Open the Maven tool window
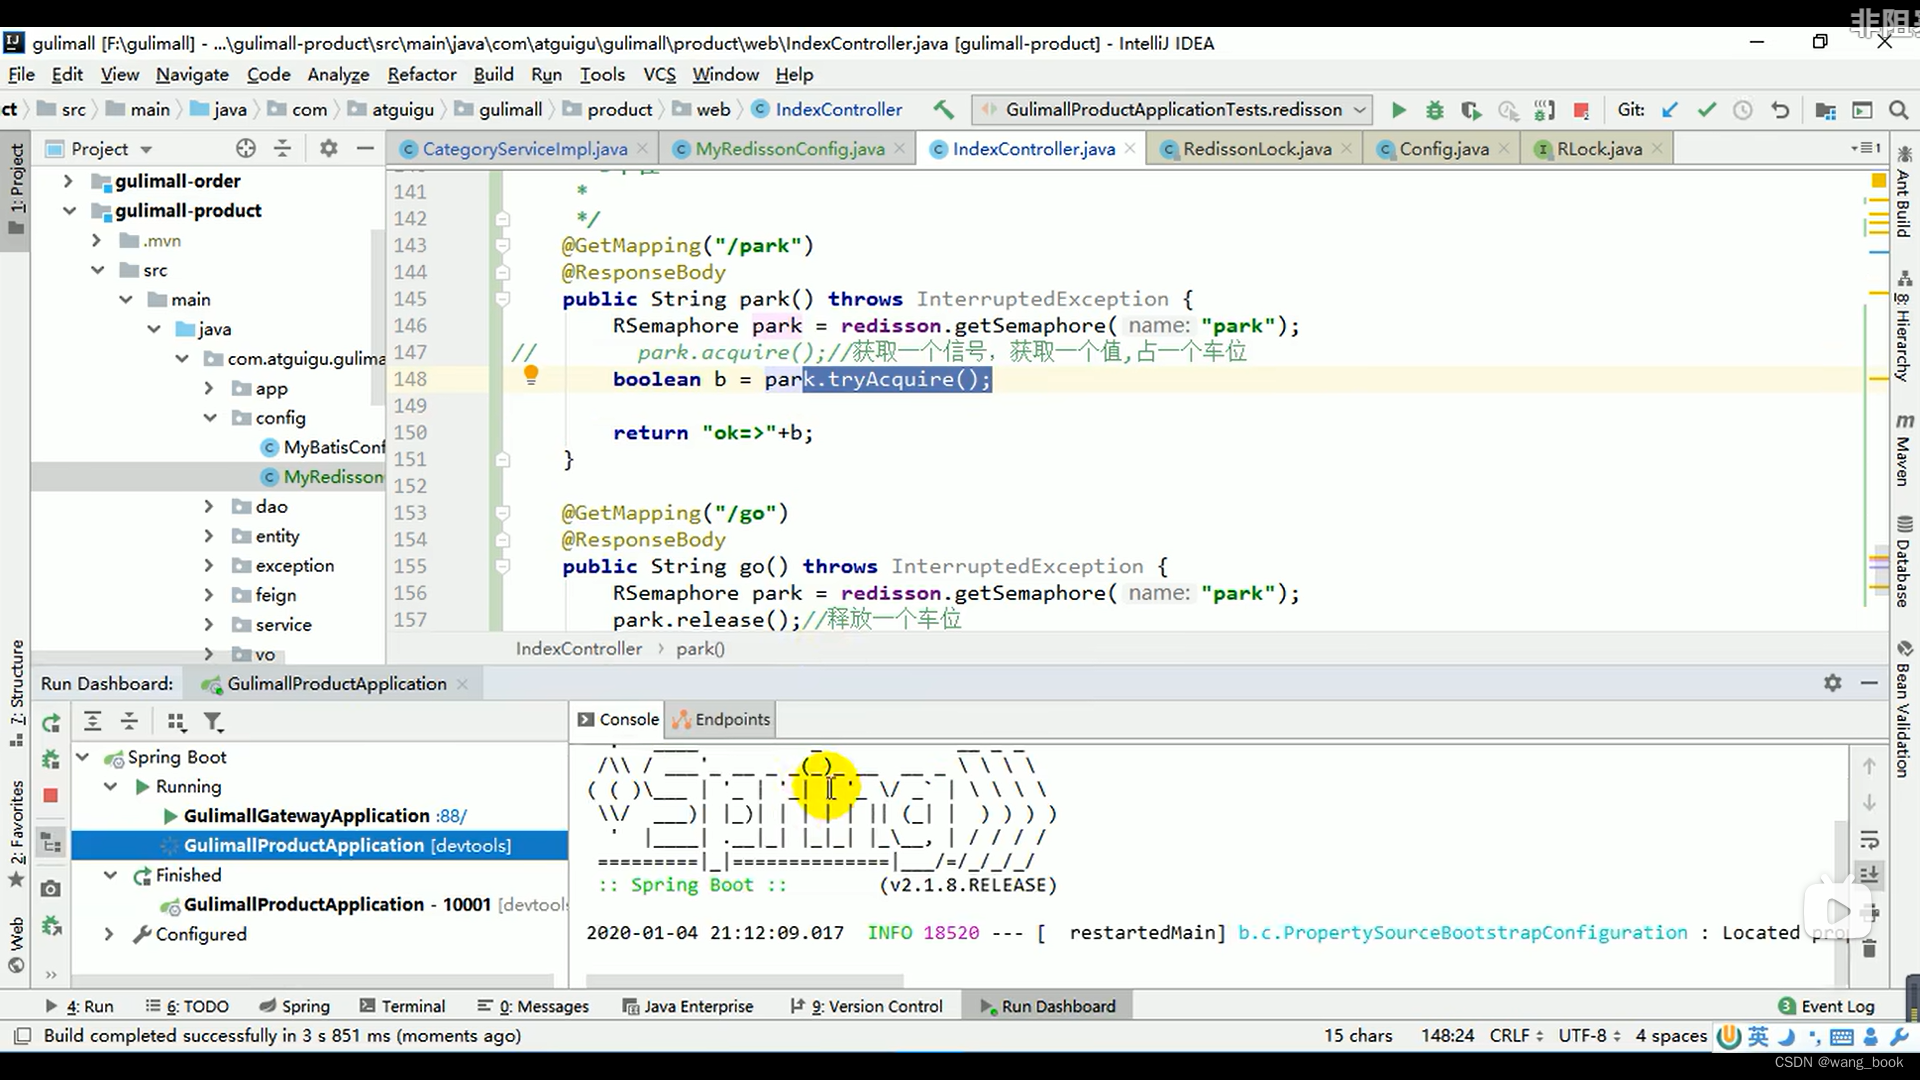The width and height of the screenshot is (1920, 1080). point(1904,450)
